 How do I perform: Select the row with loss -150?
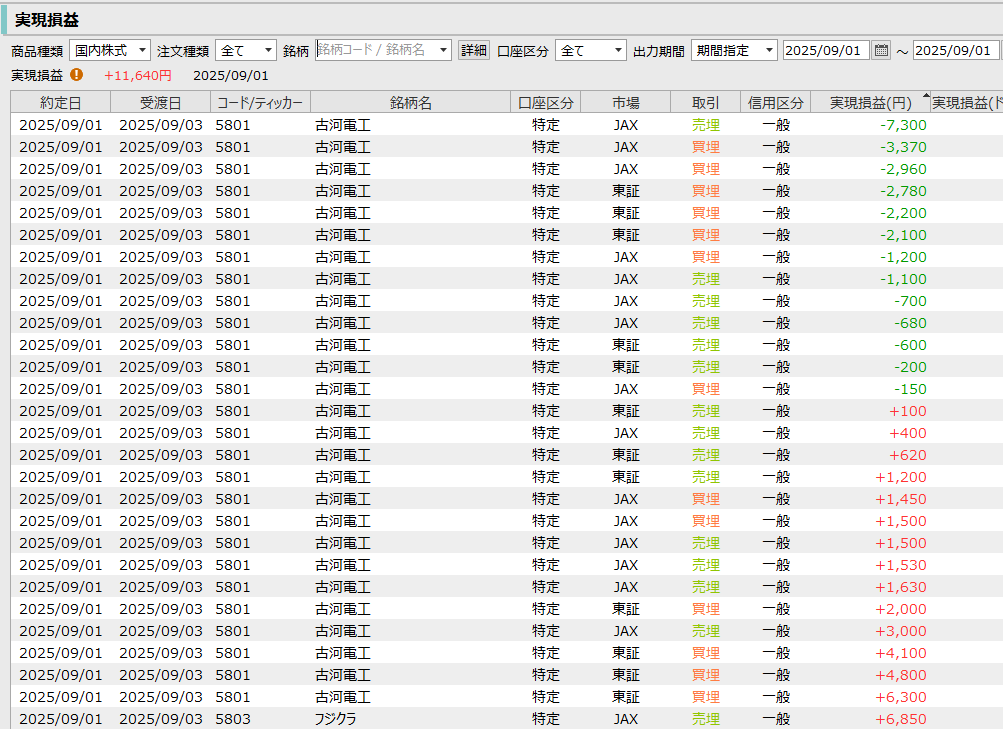pos(507,389)
